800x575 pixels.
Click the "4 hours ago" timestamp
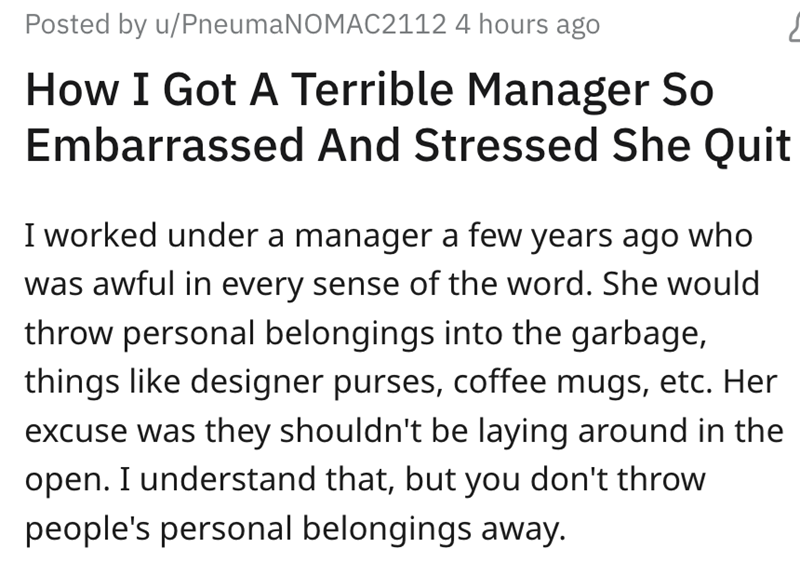(527, 24)
